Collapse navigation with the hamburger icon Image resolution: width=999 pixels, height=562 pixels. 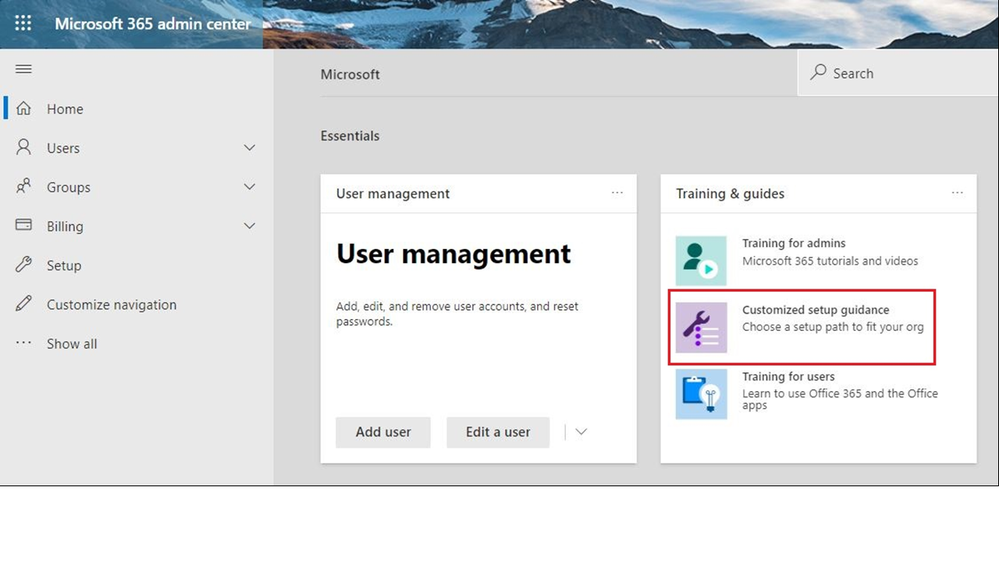pyautogui.click(x=24, y=69)
